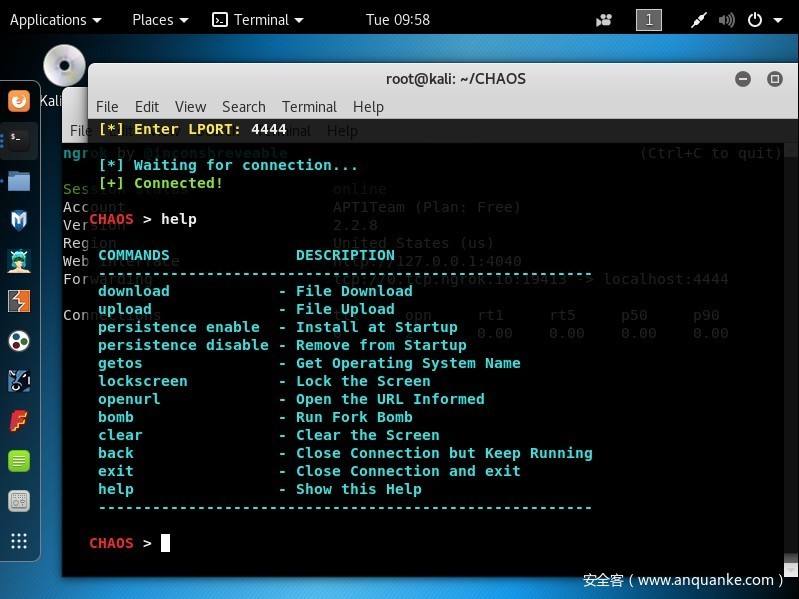Screen dimensions: 799x599
Task: Click the 'download' command text
Action: pyautogui.click(x=134, y=291)
